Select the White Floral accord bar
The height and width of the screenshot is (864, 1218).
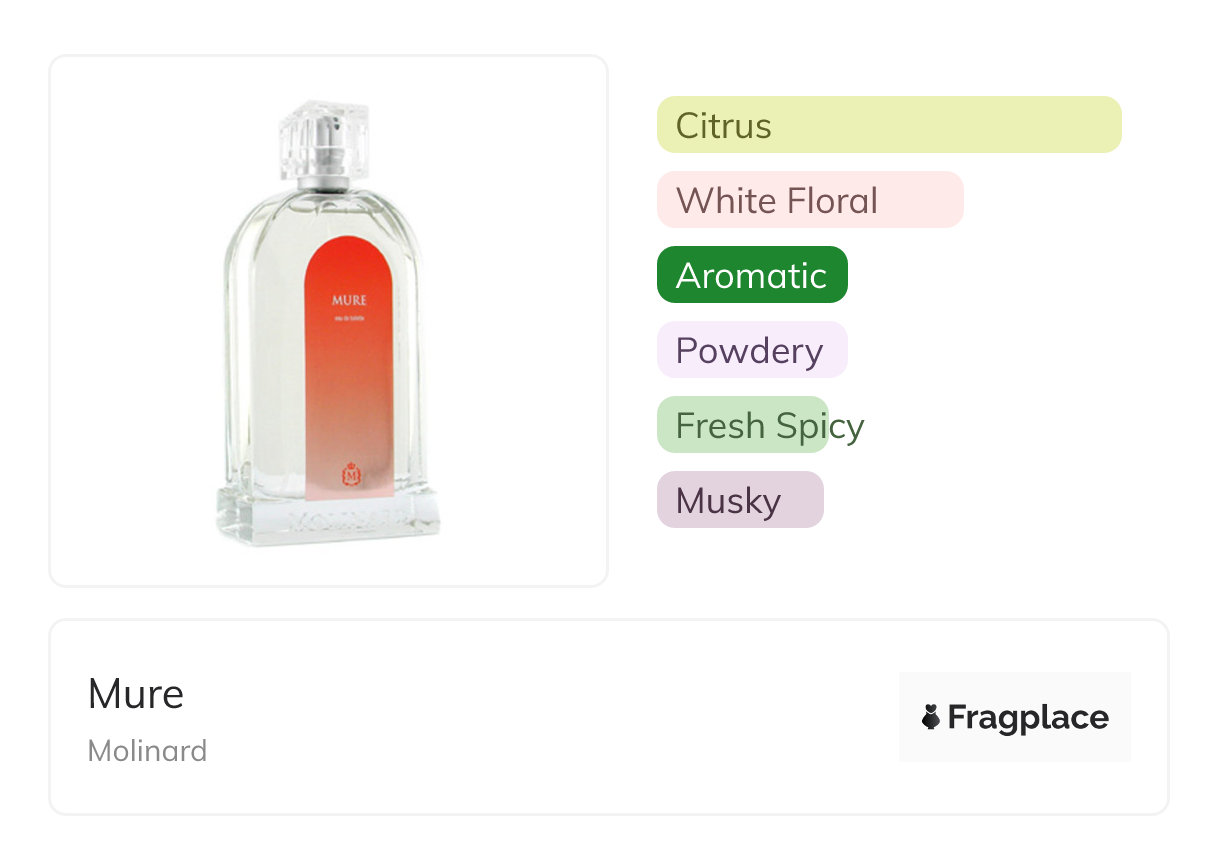click(809, 200)
